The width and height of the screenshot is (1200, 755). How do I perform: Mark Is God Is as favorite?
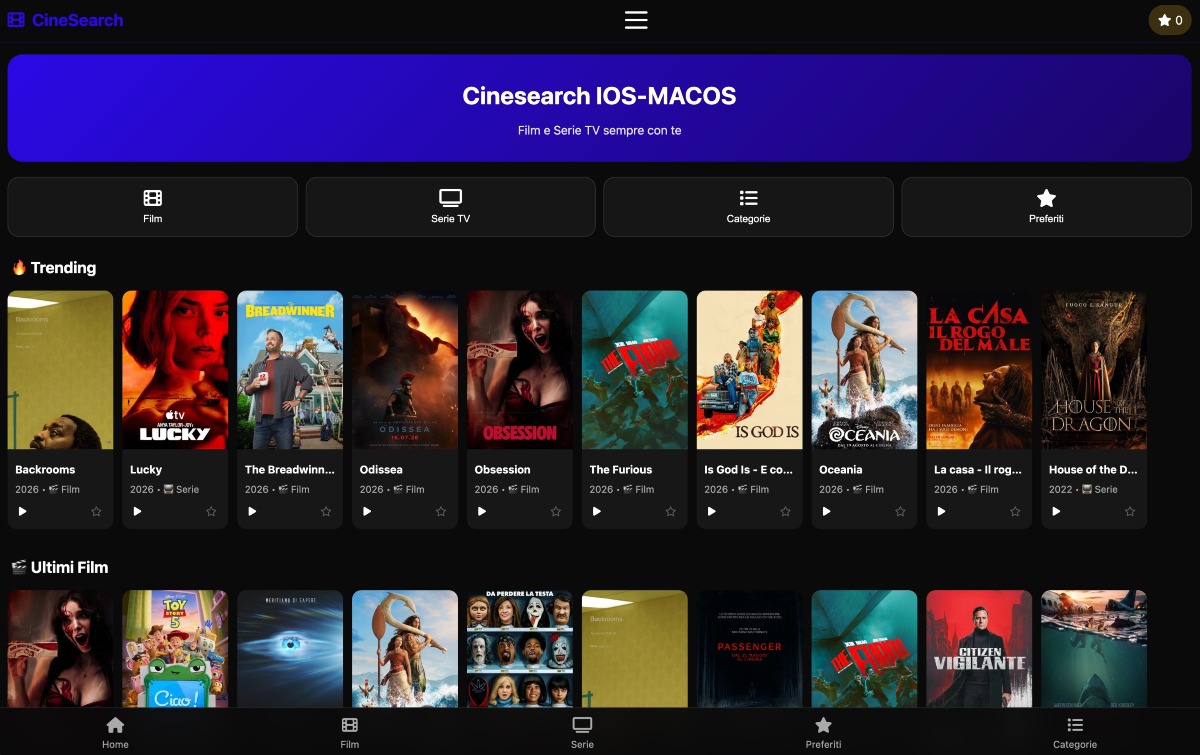click(786, 511)
